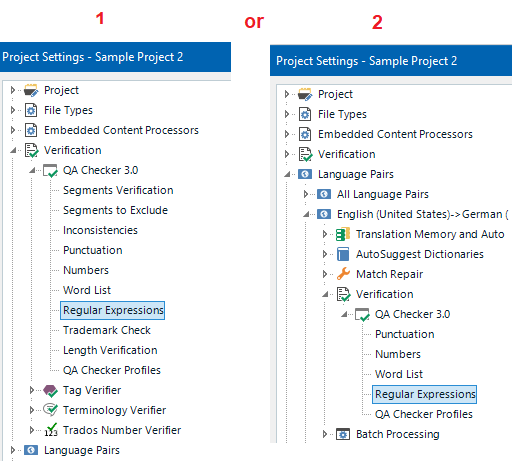The height and width of the screenshot is (466, 513).
Task: Click the Trados Number Verifier icon
Action: click(x=51, y=430)
